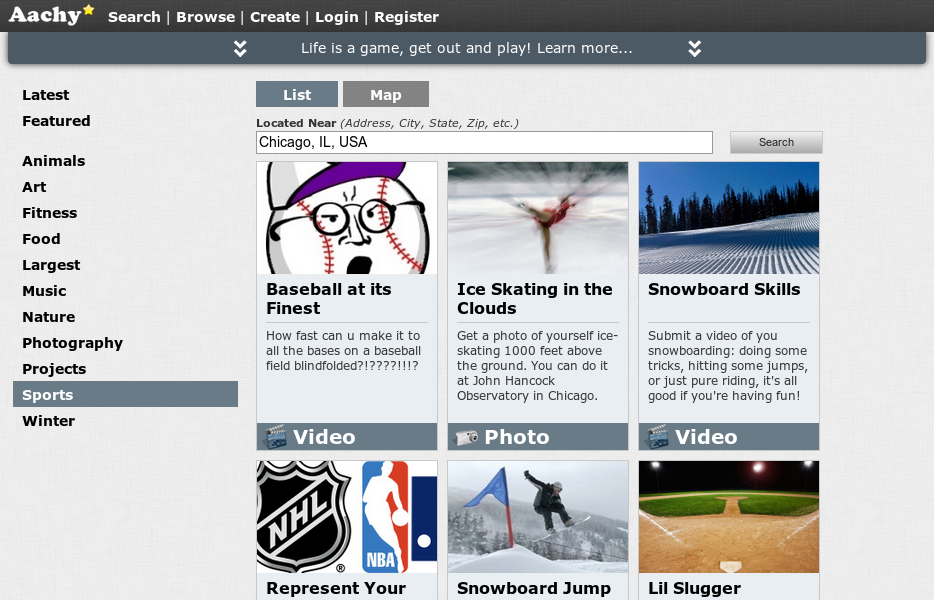Choose the Projects category
This screenshot has height=600, width=934.
point(54,369)
